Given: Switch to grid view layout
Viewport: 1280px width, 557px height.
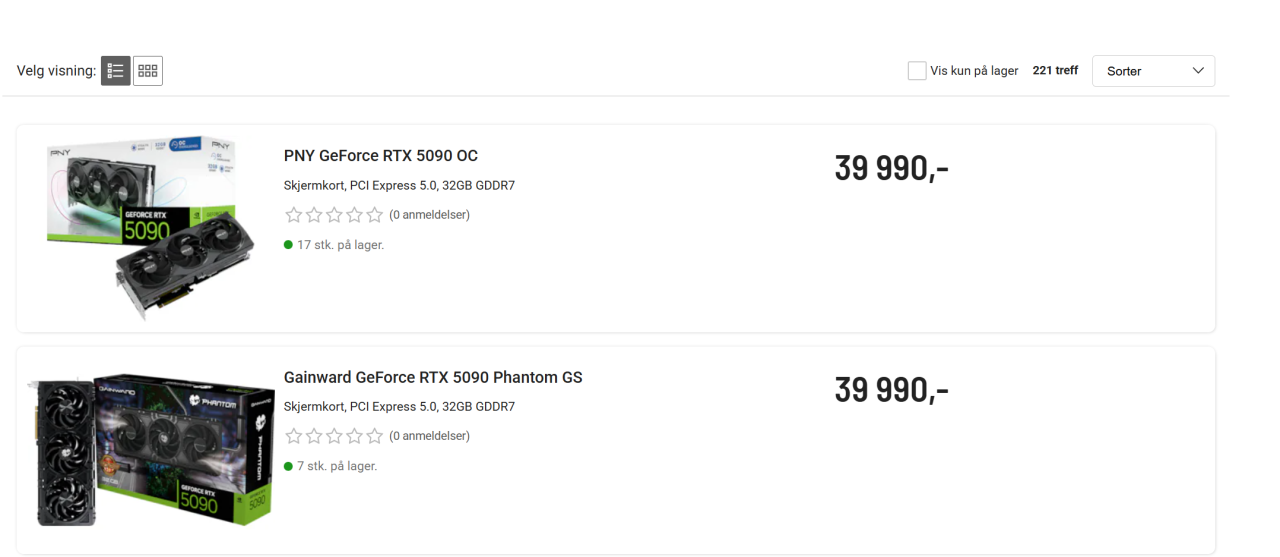Looking at the screenshot, I should pos(148,71).
